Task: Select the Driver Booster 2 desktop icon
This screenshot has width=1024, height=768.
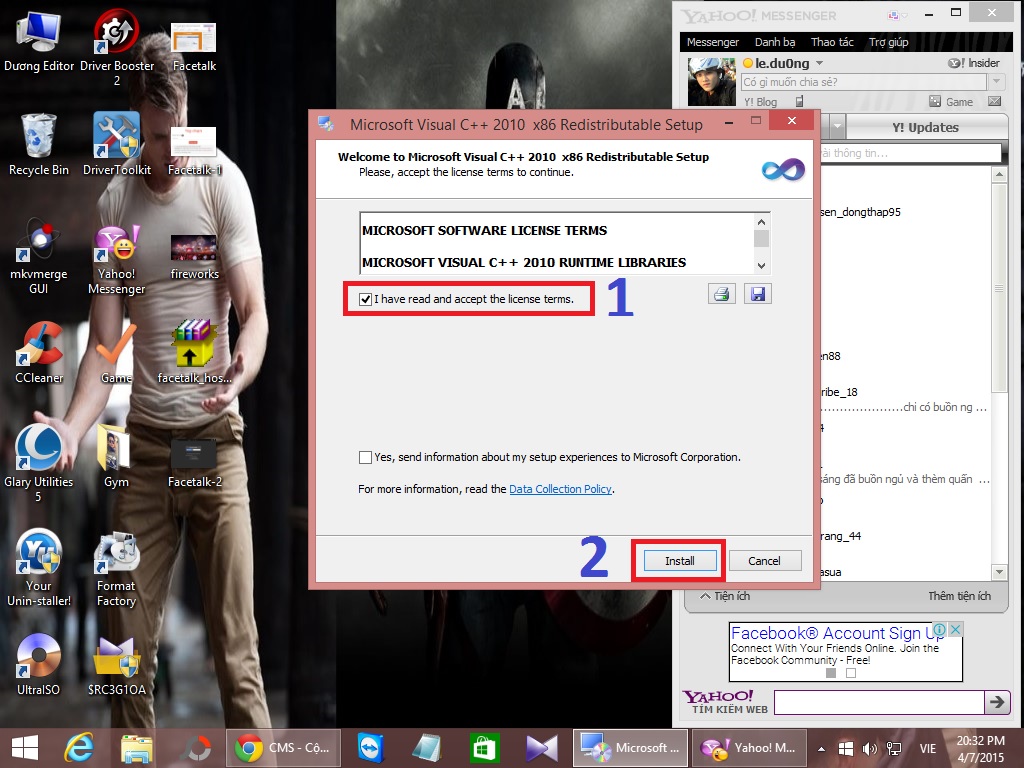Action: pos(117,47)
